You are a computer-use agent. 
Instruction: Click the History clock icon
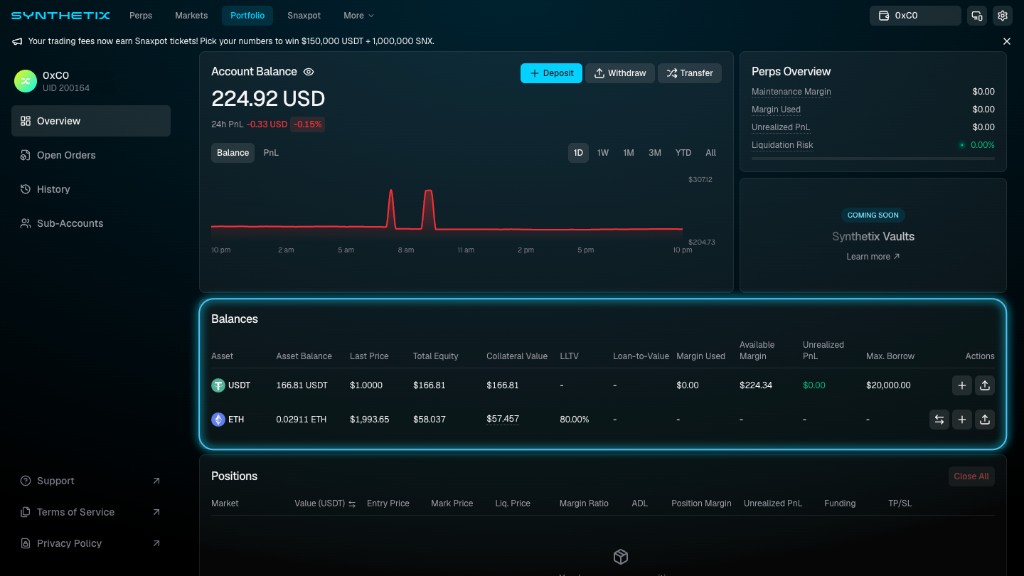pyautogui.click(x=25, y=189)
